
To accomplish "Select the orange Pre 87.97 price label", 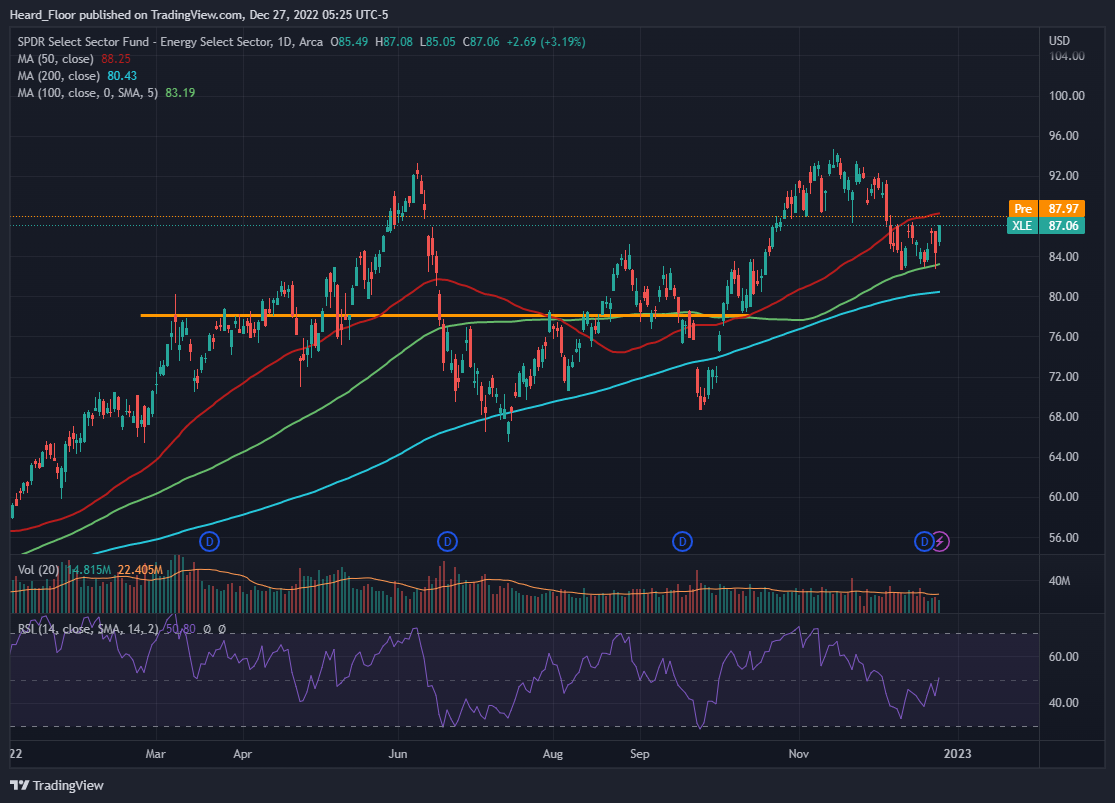I will coord(1047,208).
